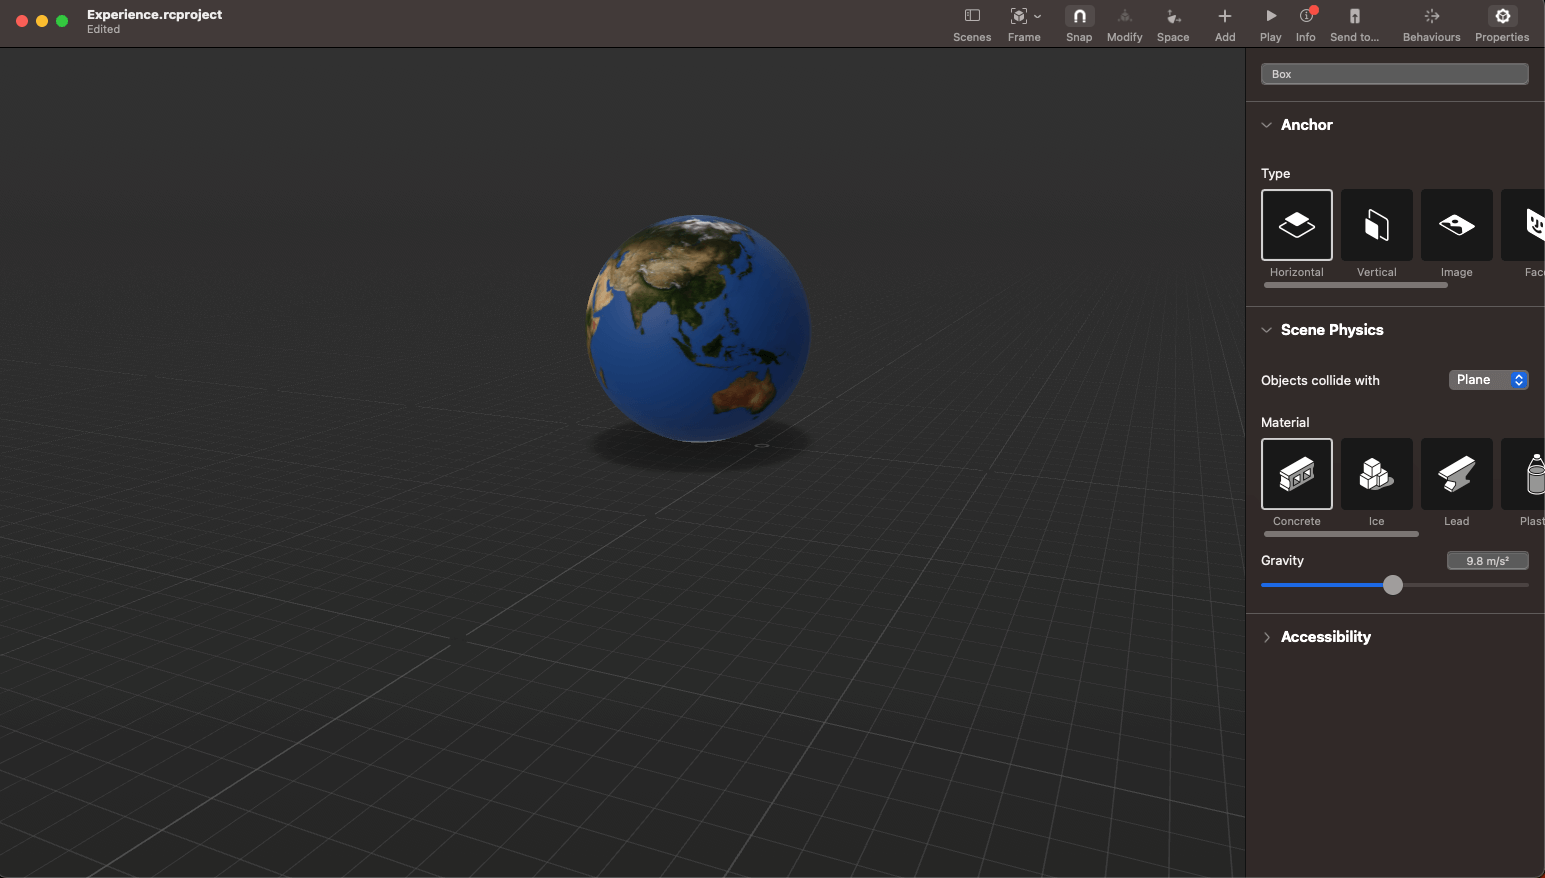Open the Behaviours panel
Screen dimensions: 1545x878
1432,16
